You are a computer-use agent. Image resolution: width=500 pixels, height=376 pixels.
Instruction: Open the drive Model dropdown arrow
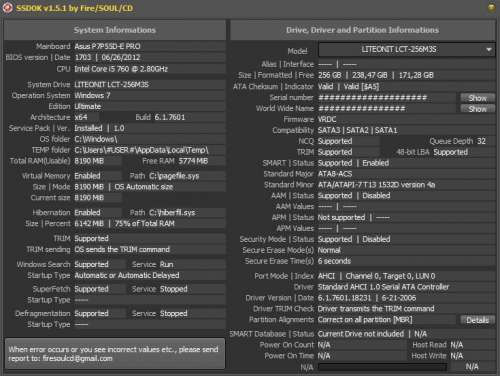pyautogui.click(x=489, y=50)
